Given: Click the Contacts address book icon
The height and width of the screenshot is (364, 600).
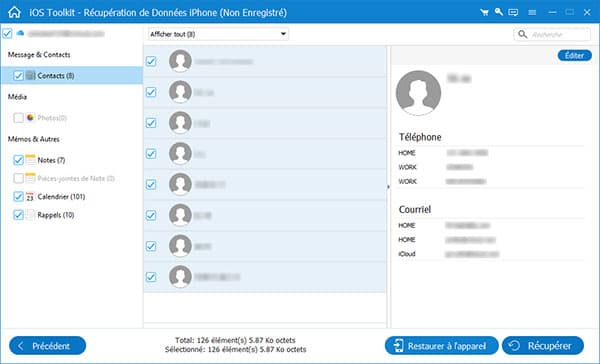Looking at the screenshot, I should [x=30, y=75].
